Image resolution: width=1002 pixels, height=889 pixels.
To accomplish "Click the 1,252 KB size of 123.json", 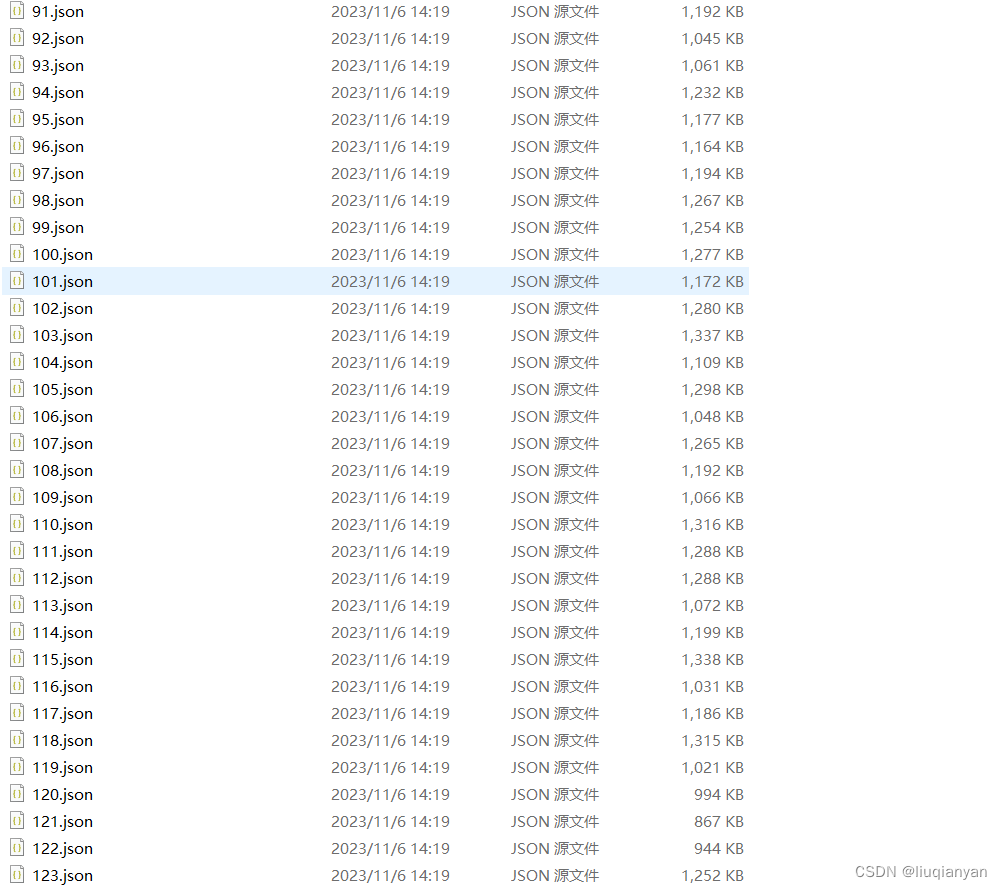I will pyautogui.click(x=713, y=876).
